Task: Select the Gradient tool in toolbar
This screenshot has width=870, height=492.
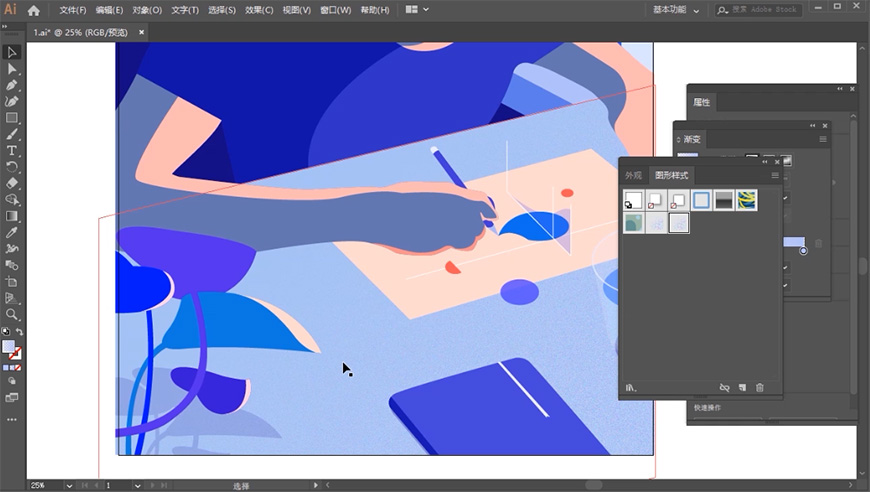Action: (x=11, y=216)
